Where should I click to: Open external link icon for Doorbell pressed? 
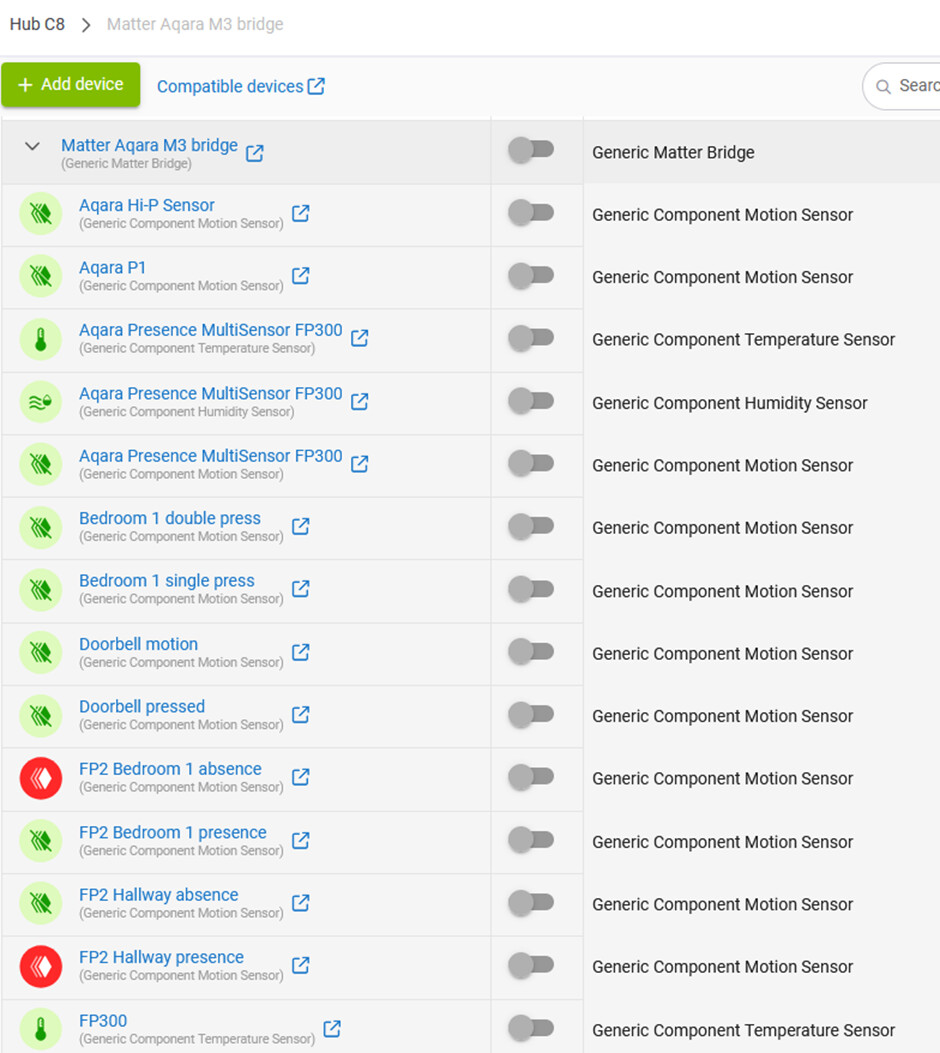pyautogui.click(x=300, y=714)
